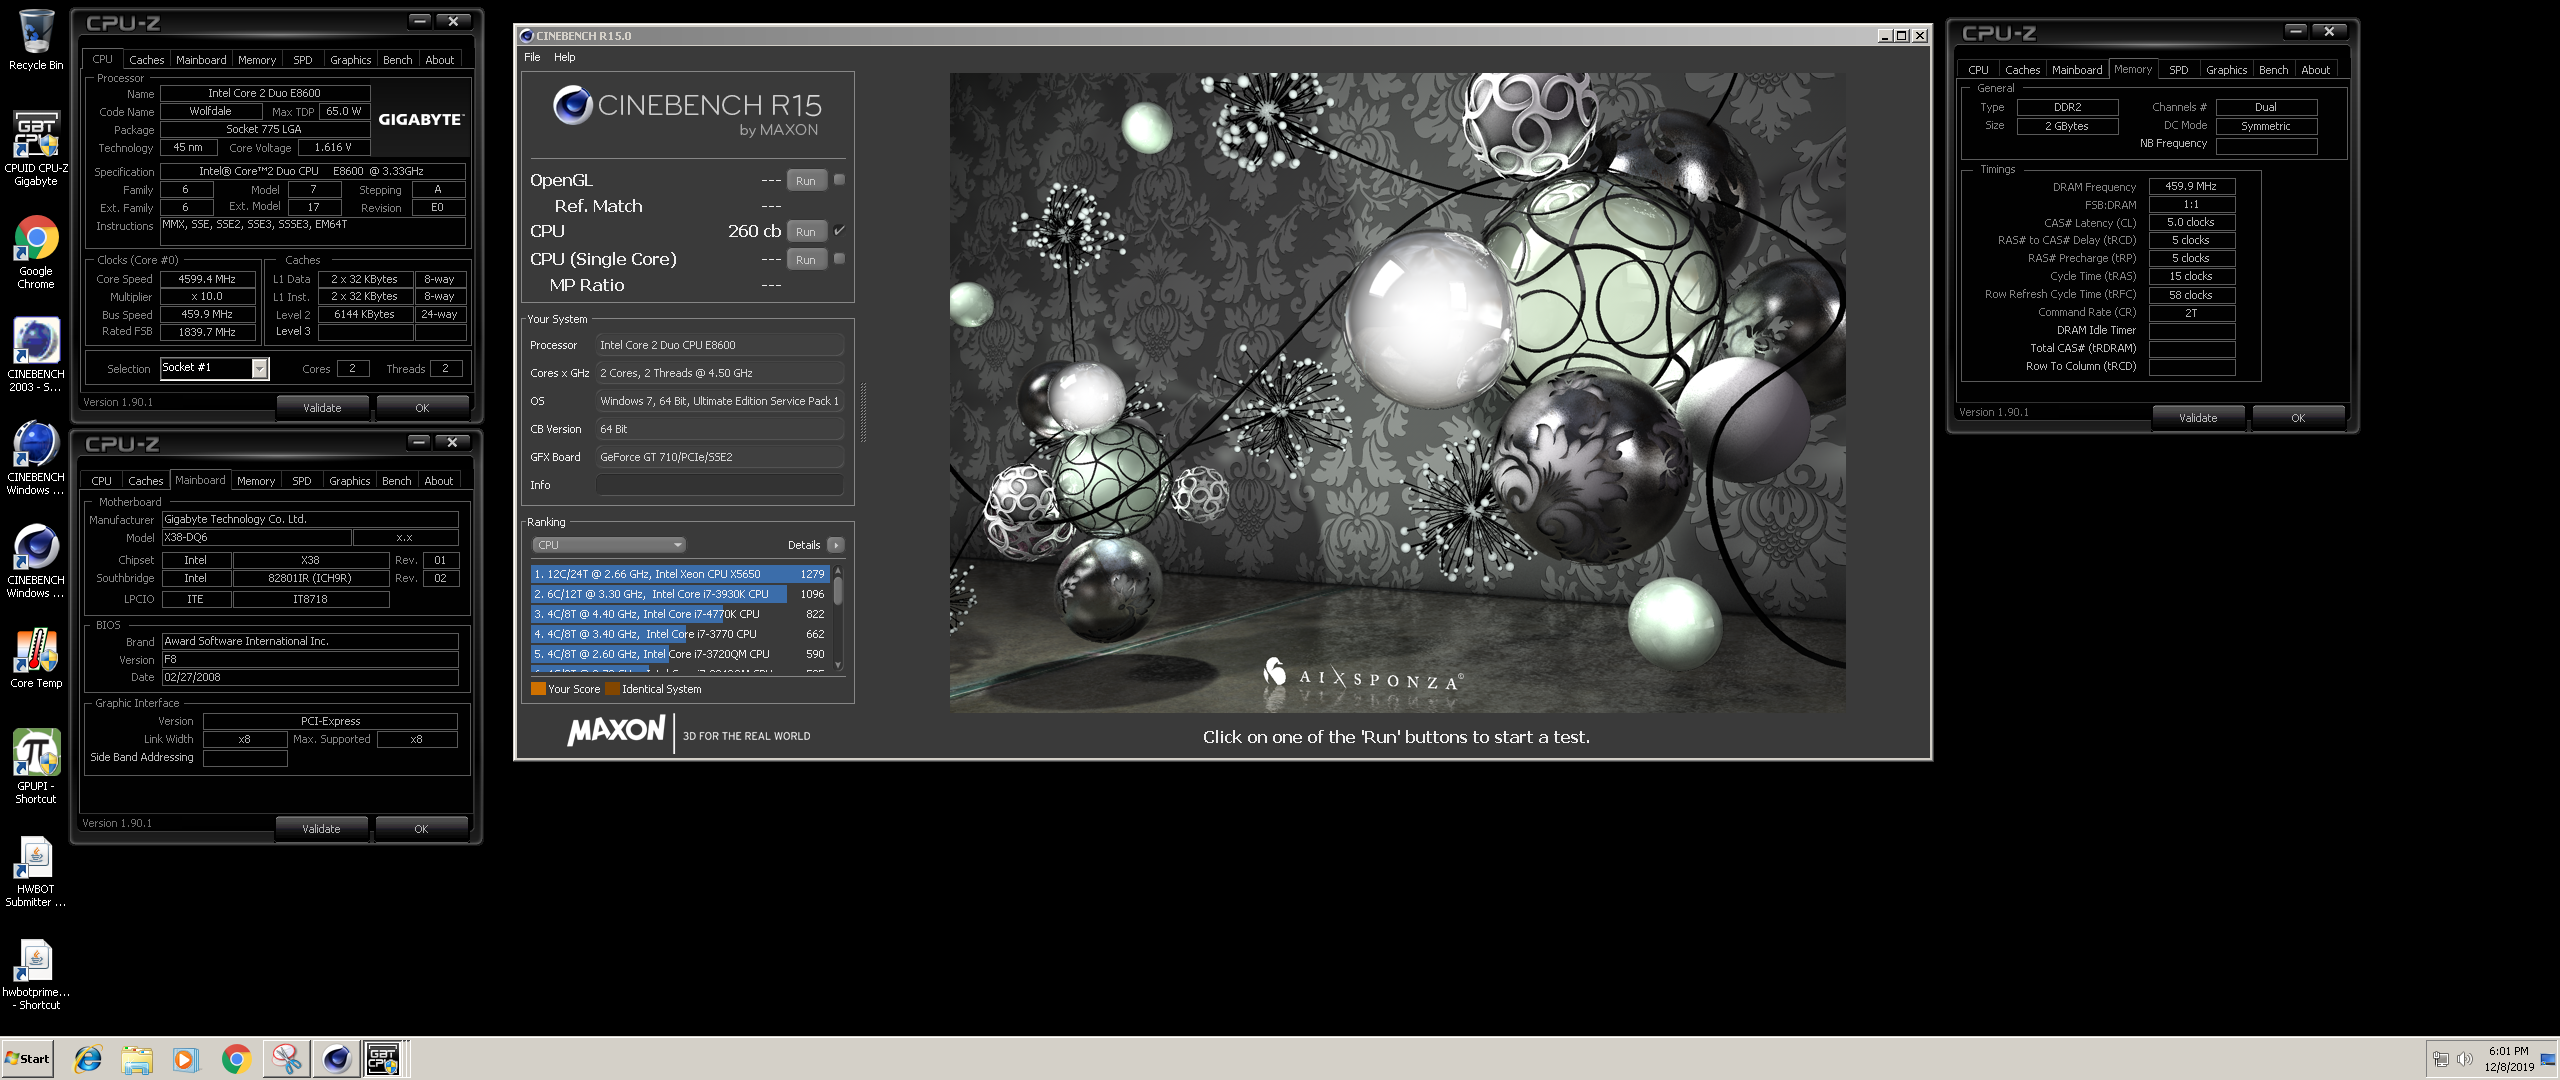Toggle the CPU test checkbox

(839, 231)
